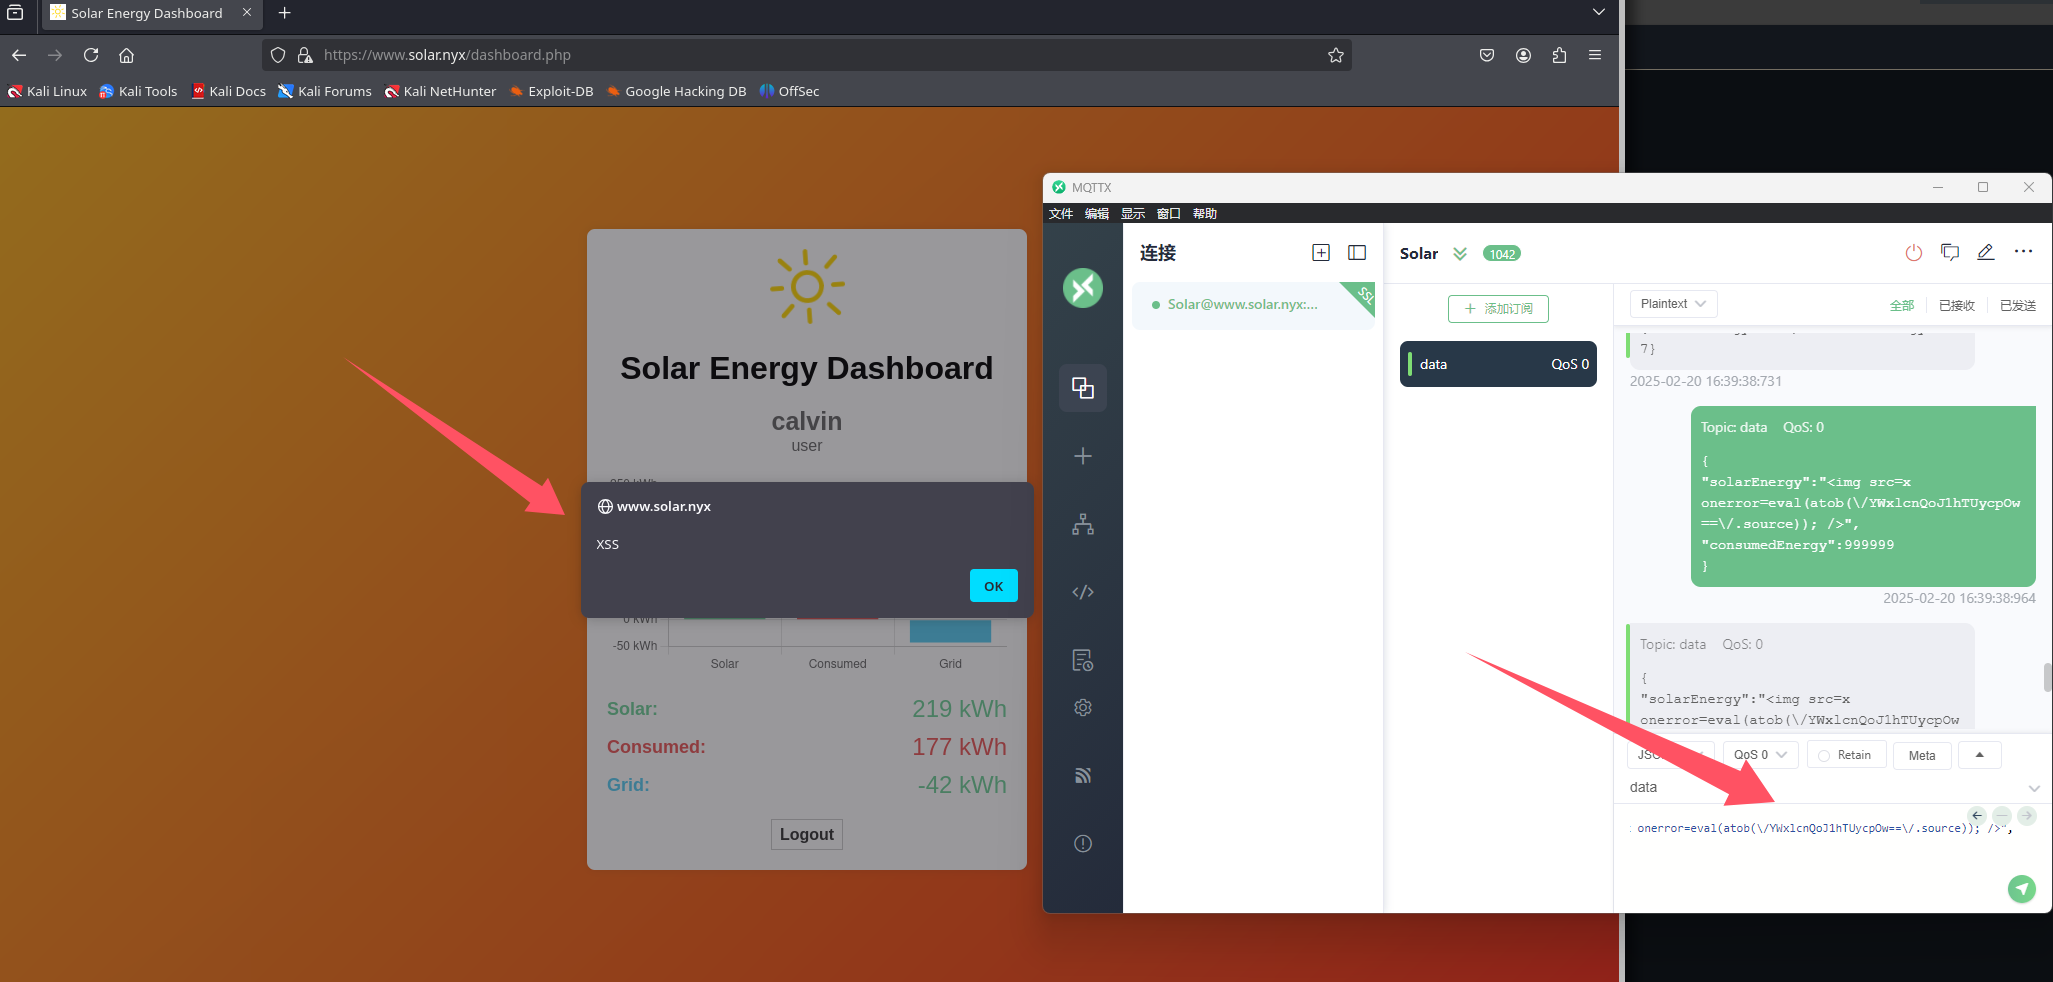Open the 文件 menu in MQTTX
The height and width of the screenshot is (982, 2053).
(1061, 214)
